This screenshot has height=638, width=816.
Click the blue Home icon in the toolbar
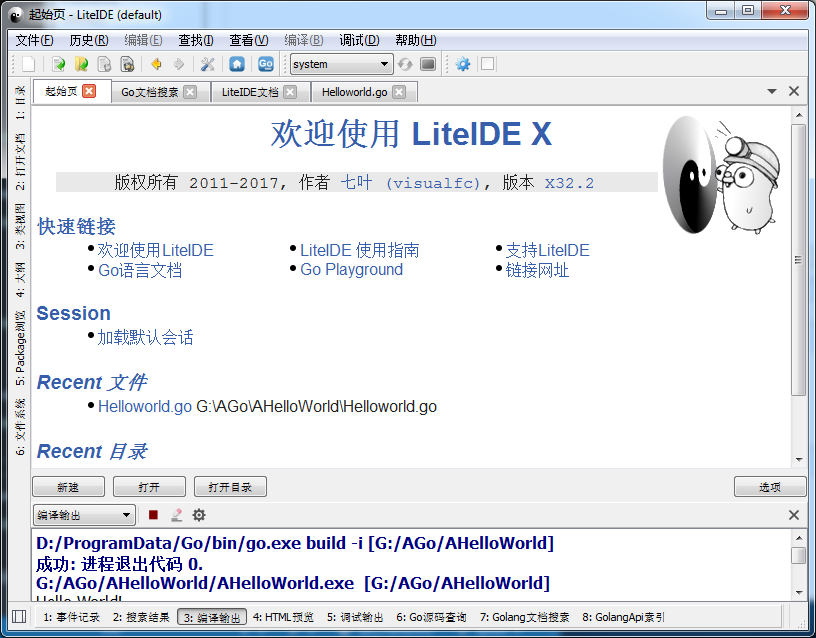coord(237,64)
